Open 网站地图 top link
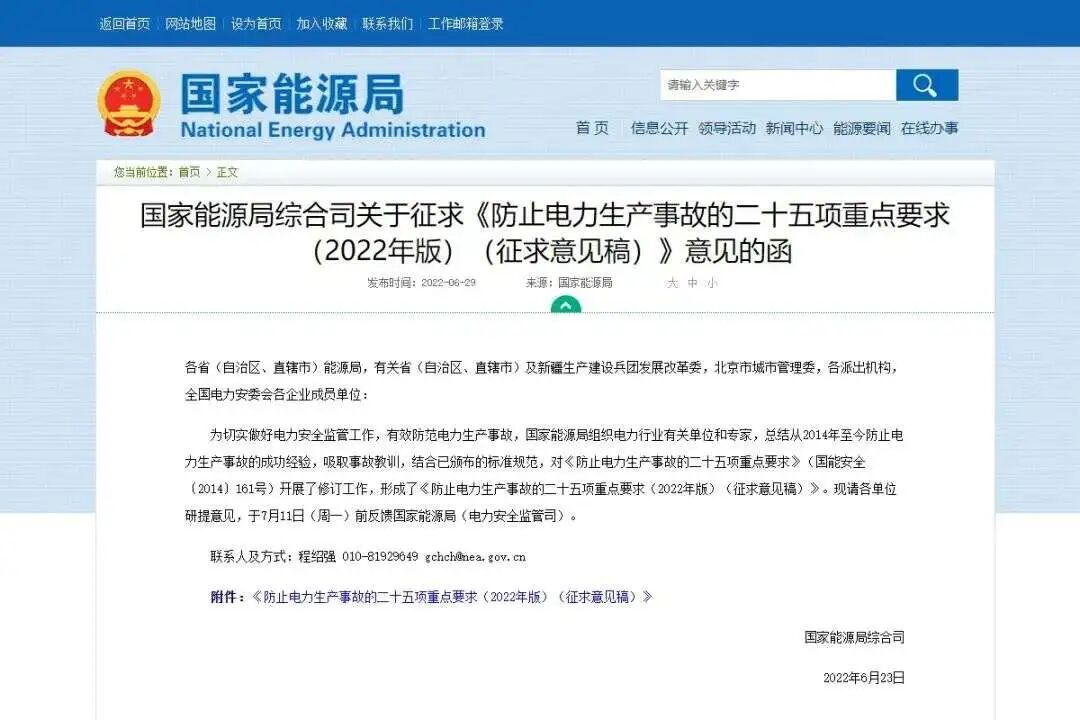Viewport: 1080px width, 720px height. tap(191, 24)
